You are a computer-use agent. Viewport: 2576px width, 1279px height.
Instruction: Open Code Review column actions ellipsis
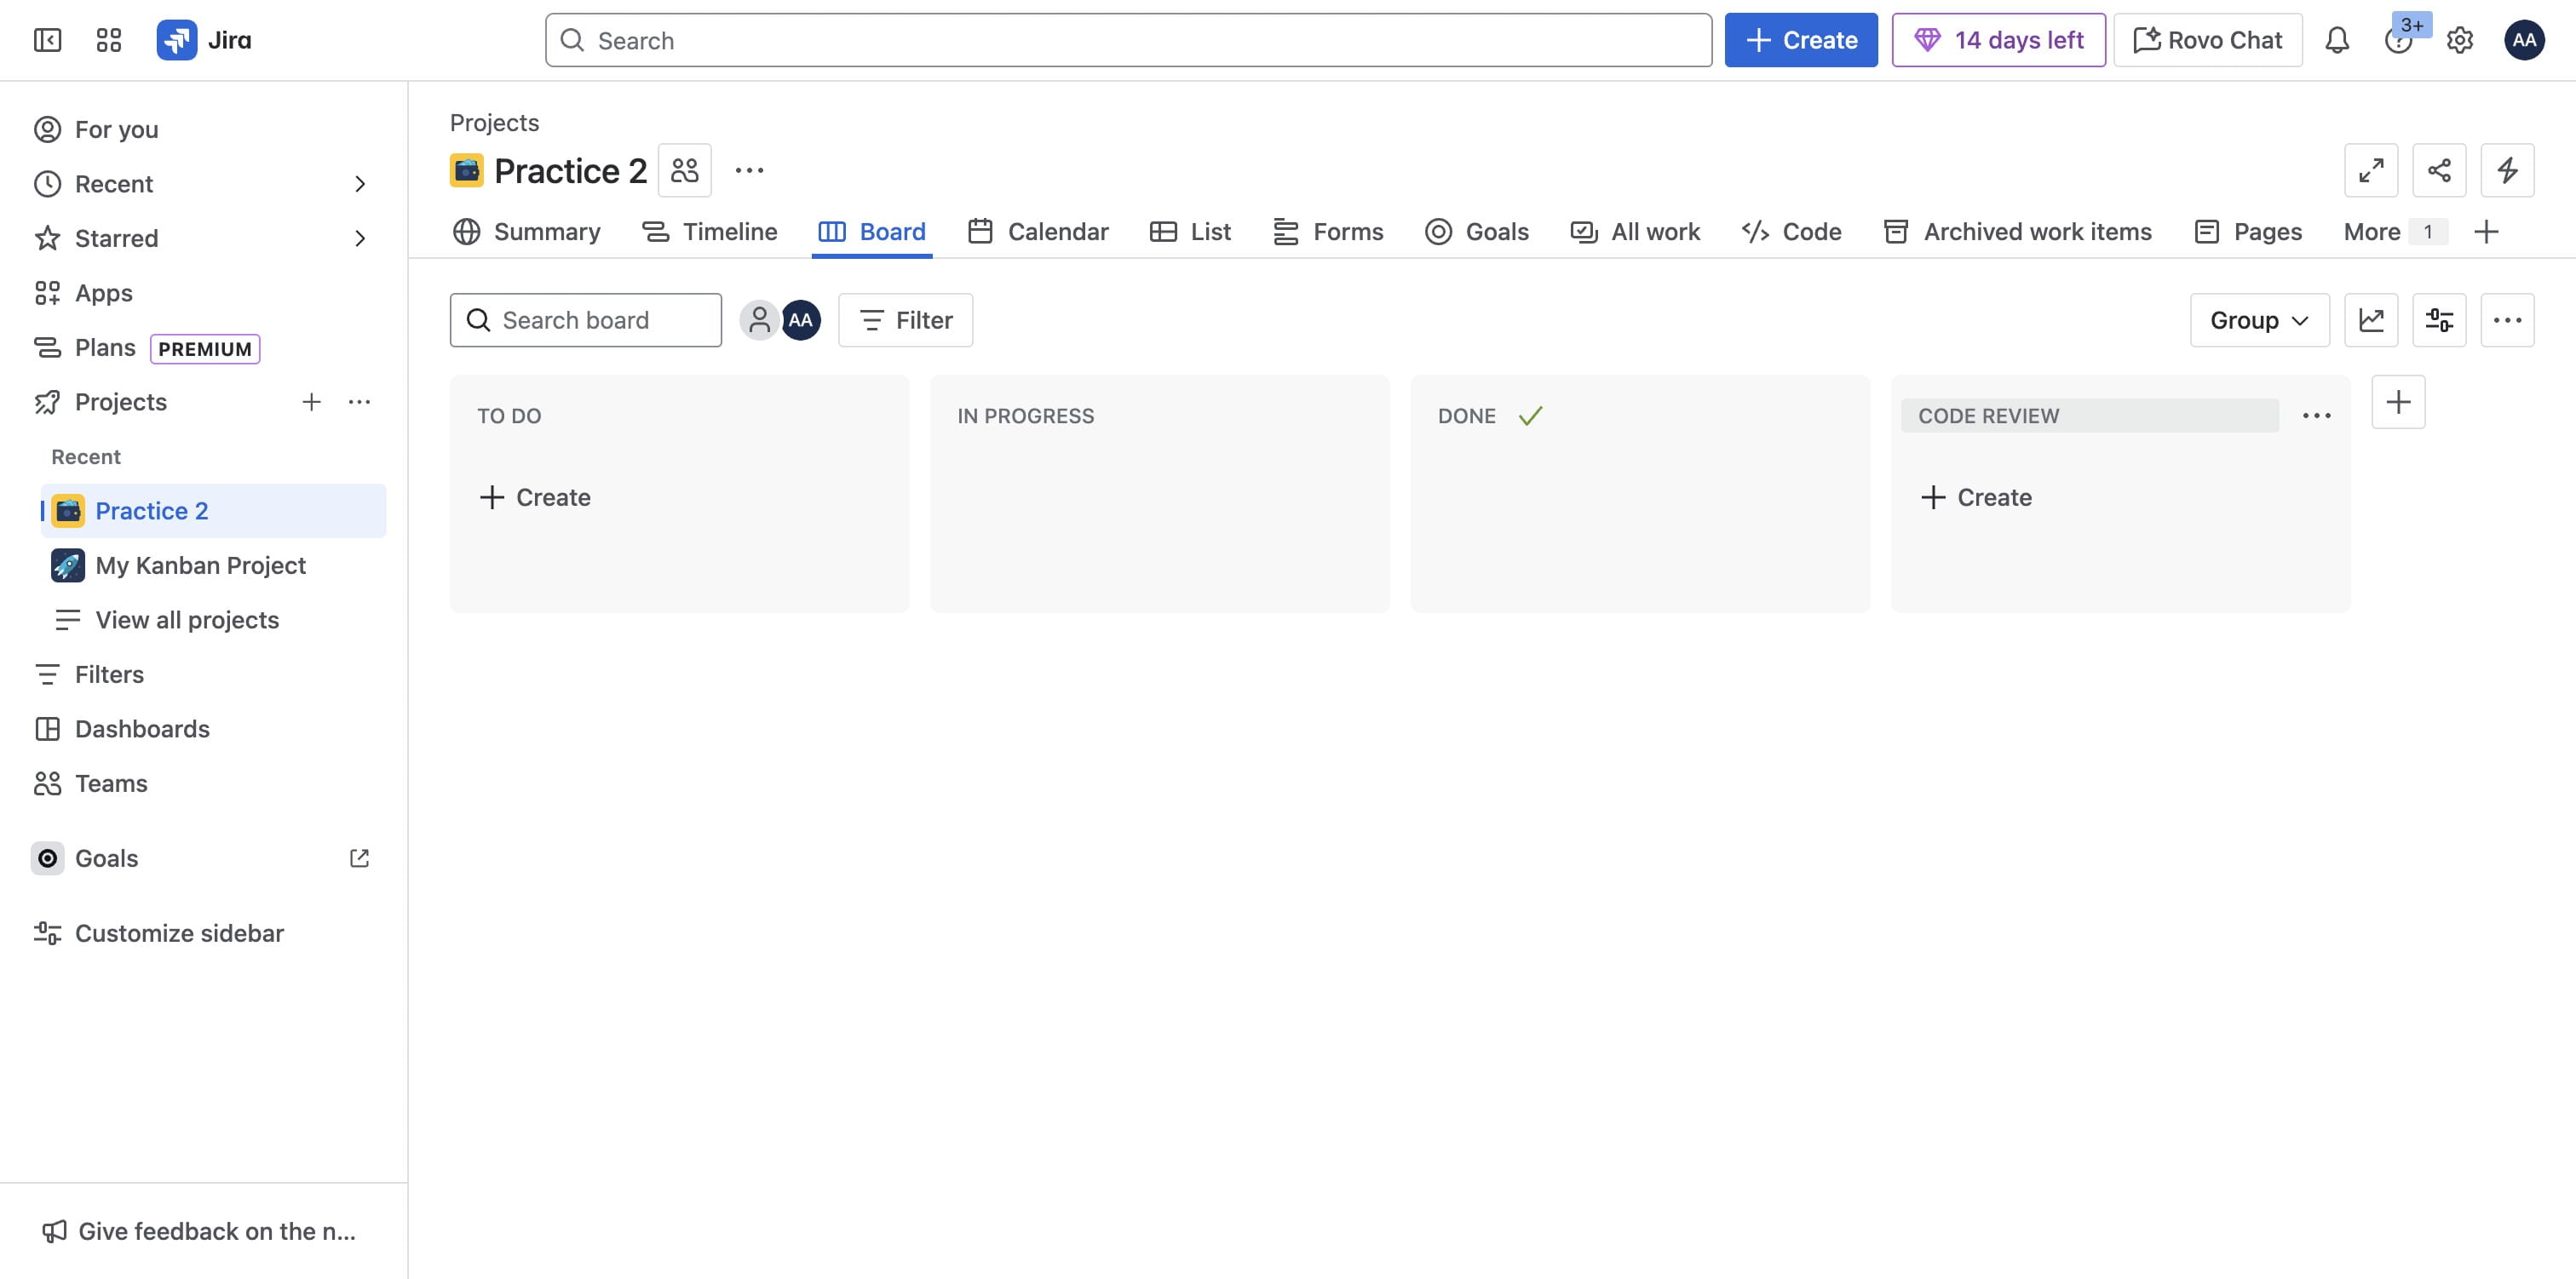[x=2316, y=416]
